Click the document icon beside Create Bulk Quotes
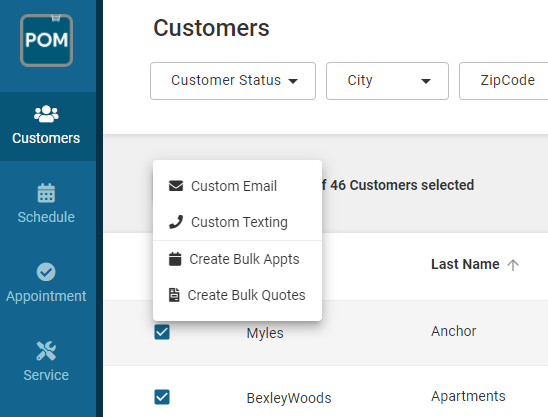 click(x=174, y=295)
